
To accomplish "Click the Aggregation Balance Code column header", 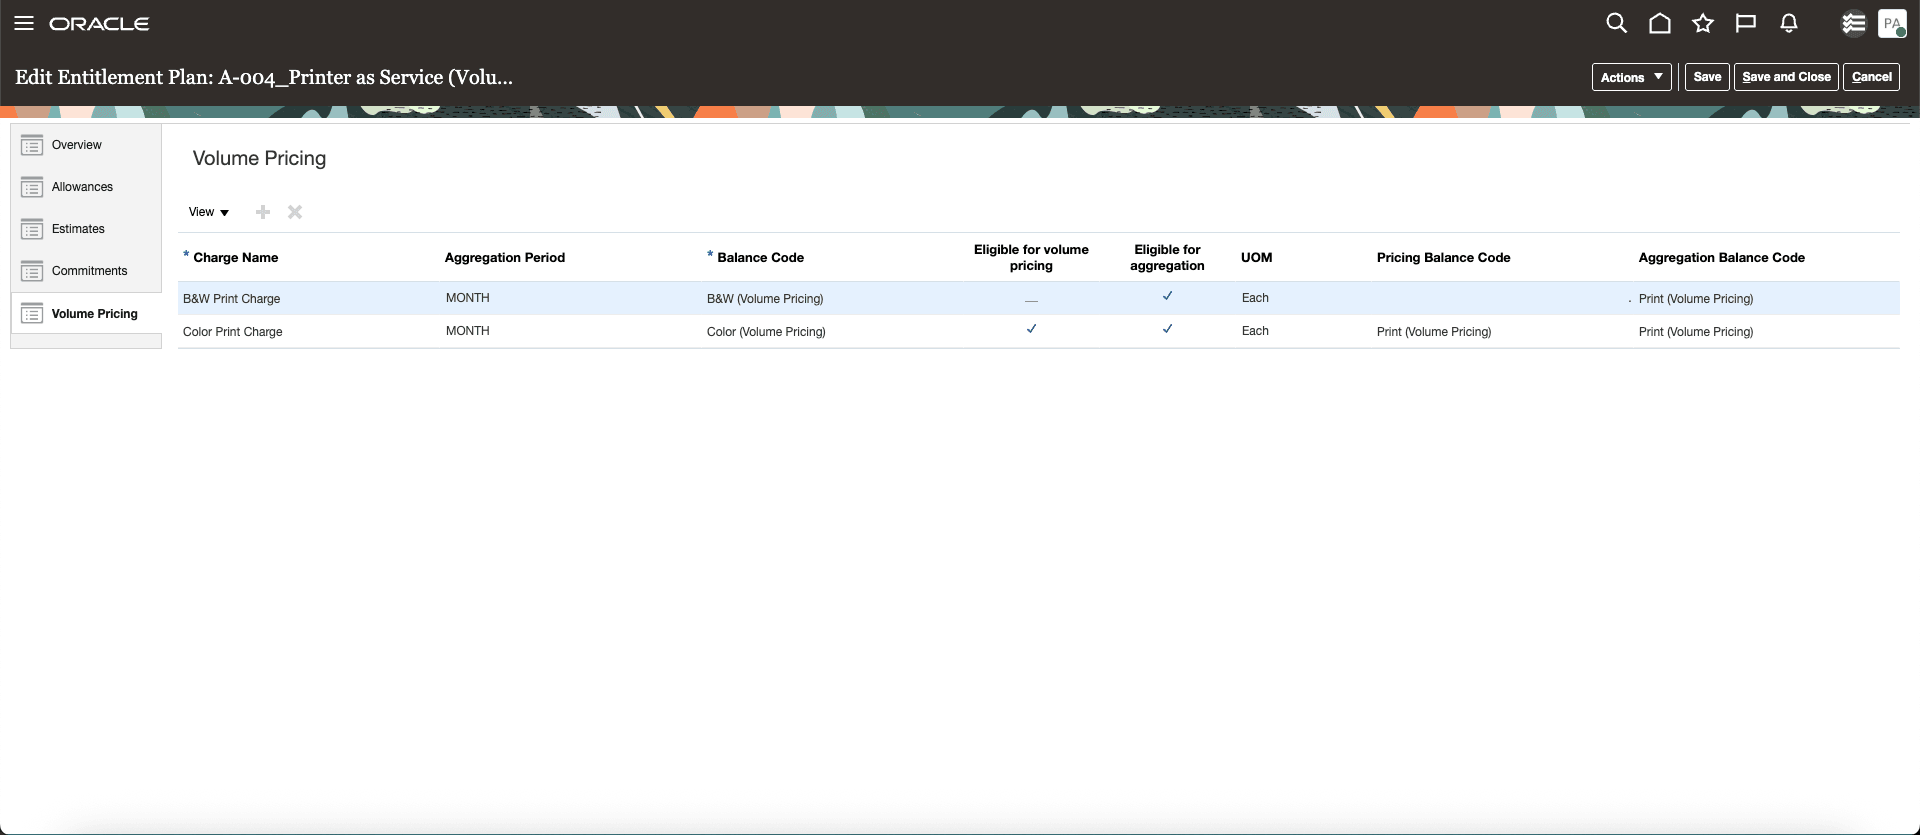I will point(1721,257).
